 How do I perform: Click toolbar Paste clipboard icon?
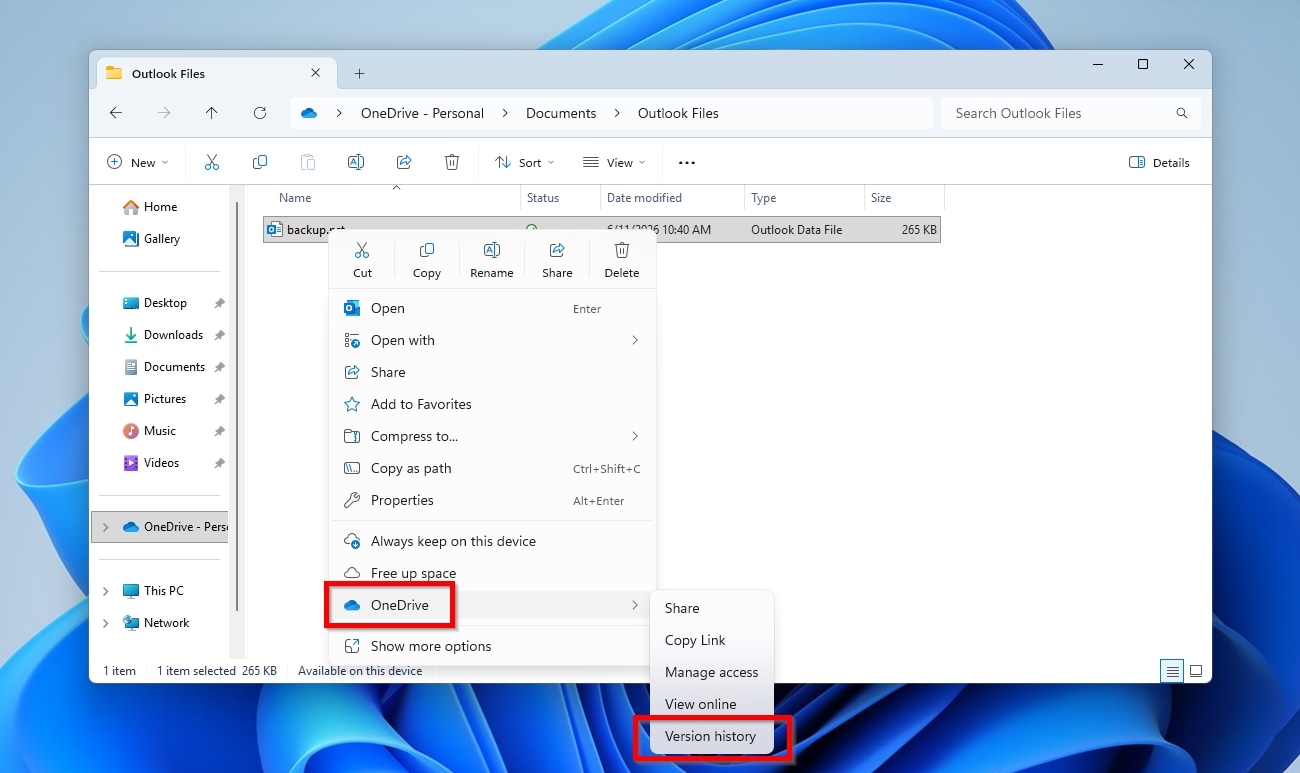308,162
